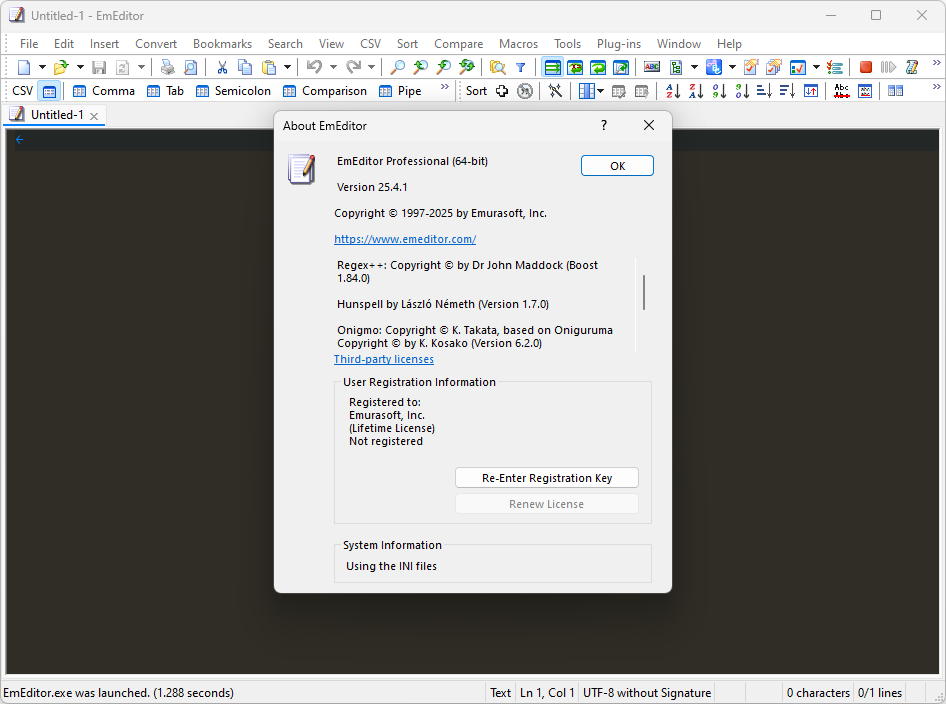The height and width of the screenshot is (704, 946).
Task: Click the Find in Files folder-magnifier icon
Action: point(498,67)
